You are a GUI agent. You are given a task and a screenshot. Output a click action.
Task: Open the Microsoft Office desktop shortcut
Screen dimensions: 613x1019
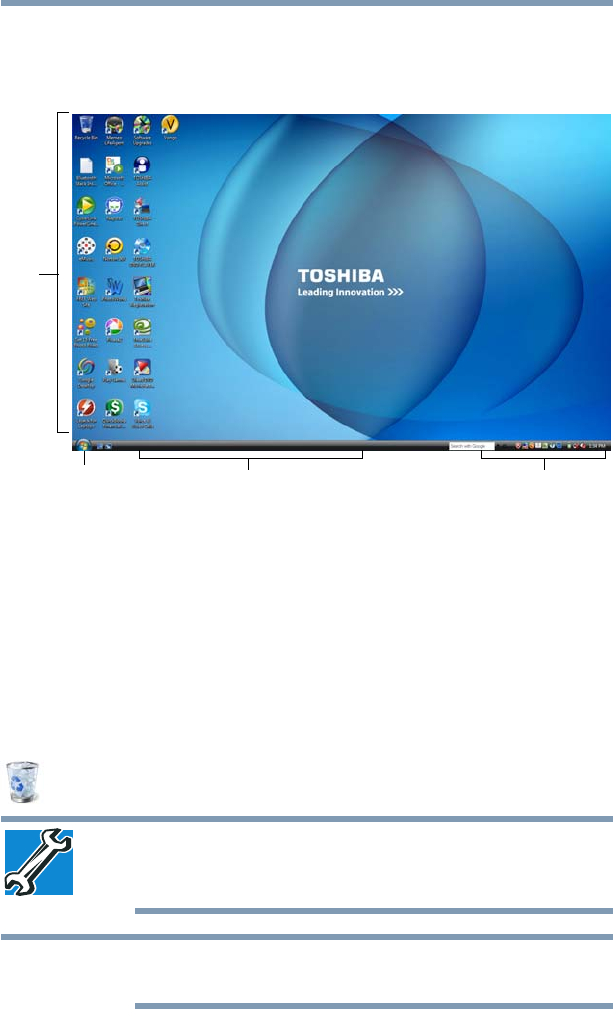pyautogui.click(x=114, y=171)
